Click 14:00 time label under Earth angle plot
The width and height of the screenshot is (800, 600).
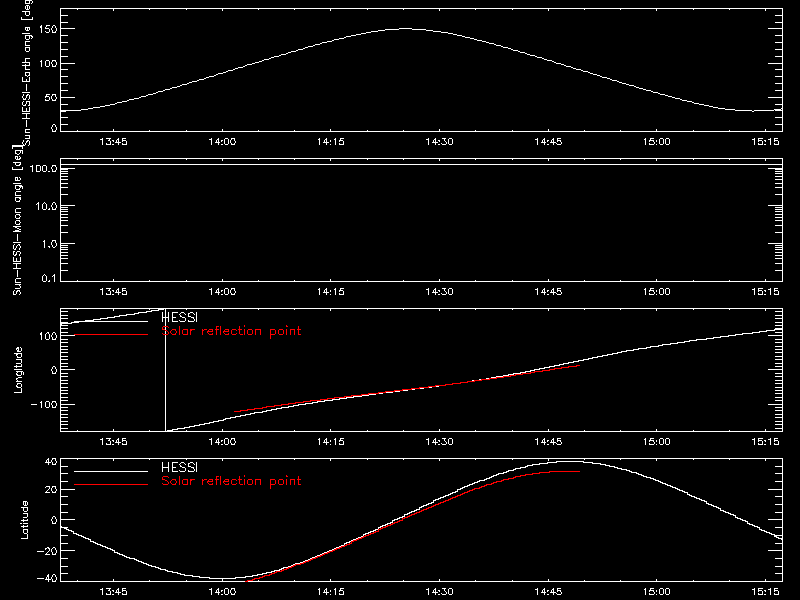222,142
